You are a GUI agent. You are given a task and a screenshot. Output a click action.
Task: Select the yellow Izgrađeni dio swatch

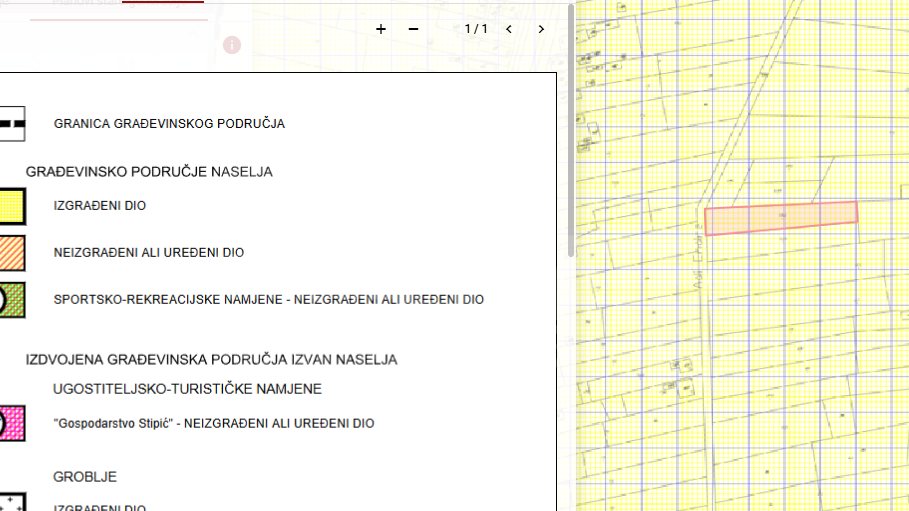[12, 206]
